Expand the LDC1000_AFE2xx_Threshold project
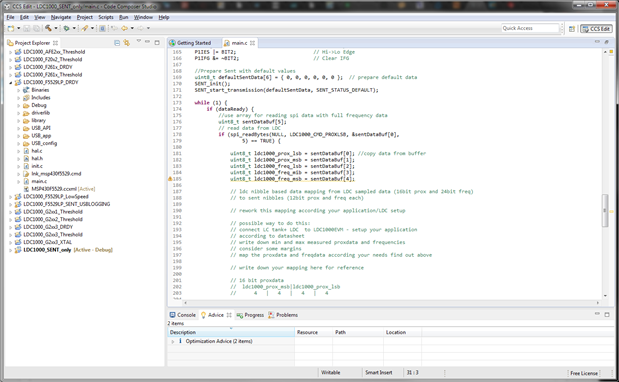This screenshot has height=382, width=619. point(10,52)
